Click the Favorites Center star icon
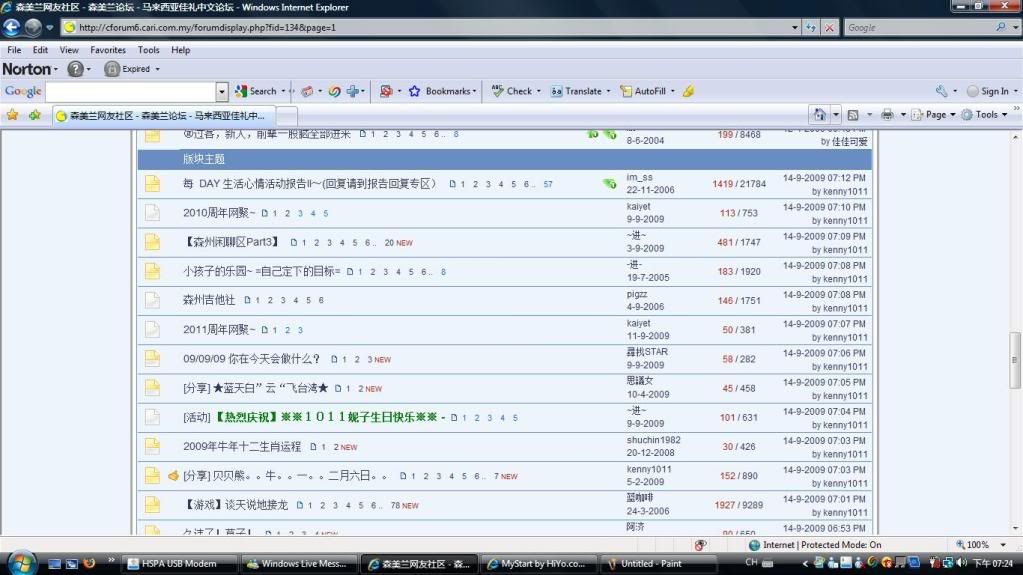Viewport: 1023px width, 575px height. (x=12, y=114)
